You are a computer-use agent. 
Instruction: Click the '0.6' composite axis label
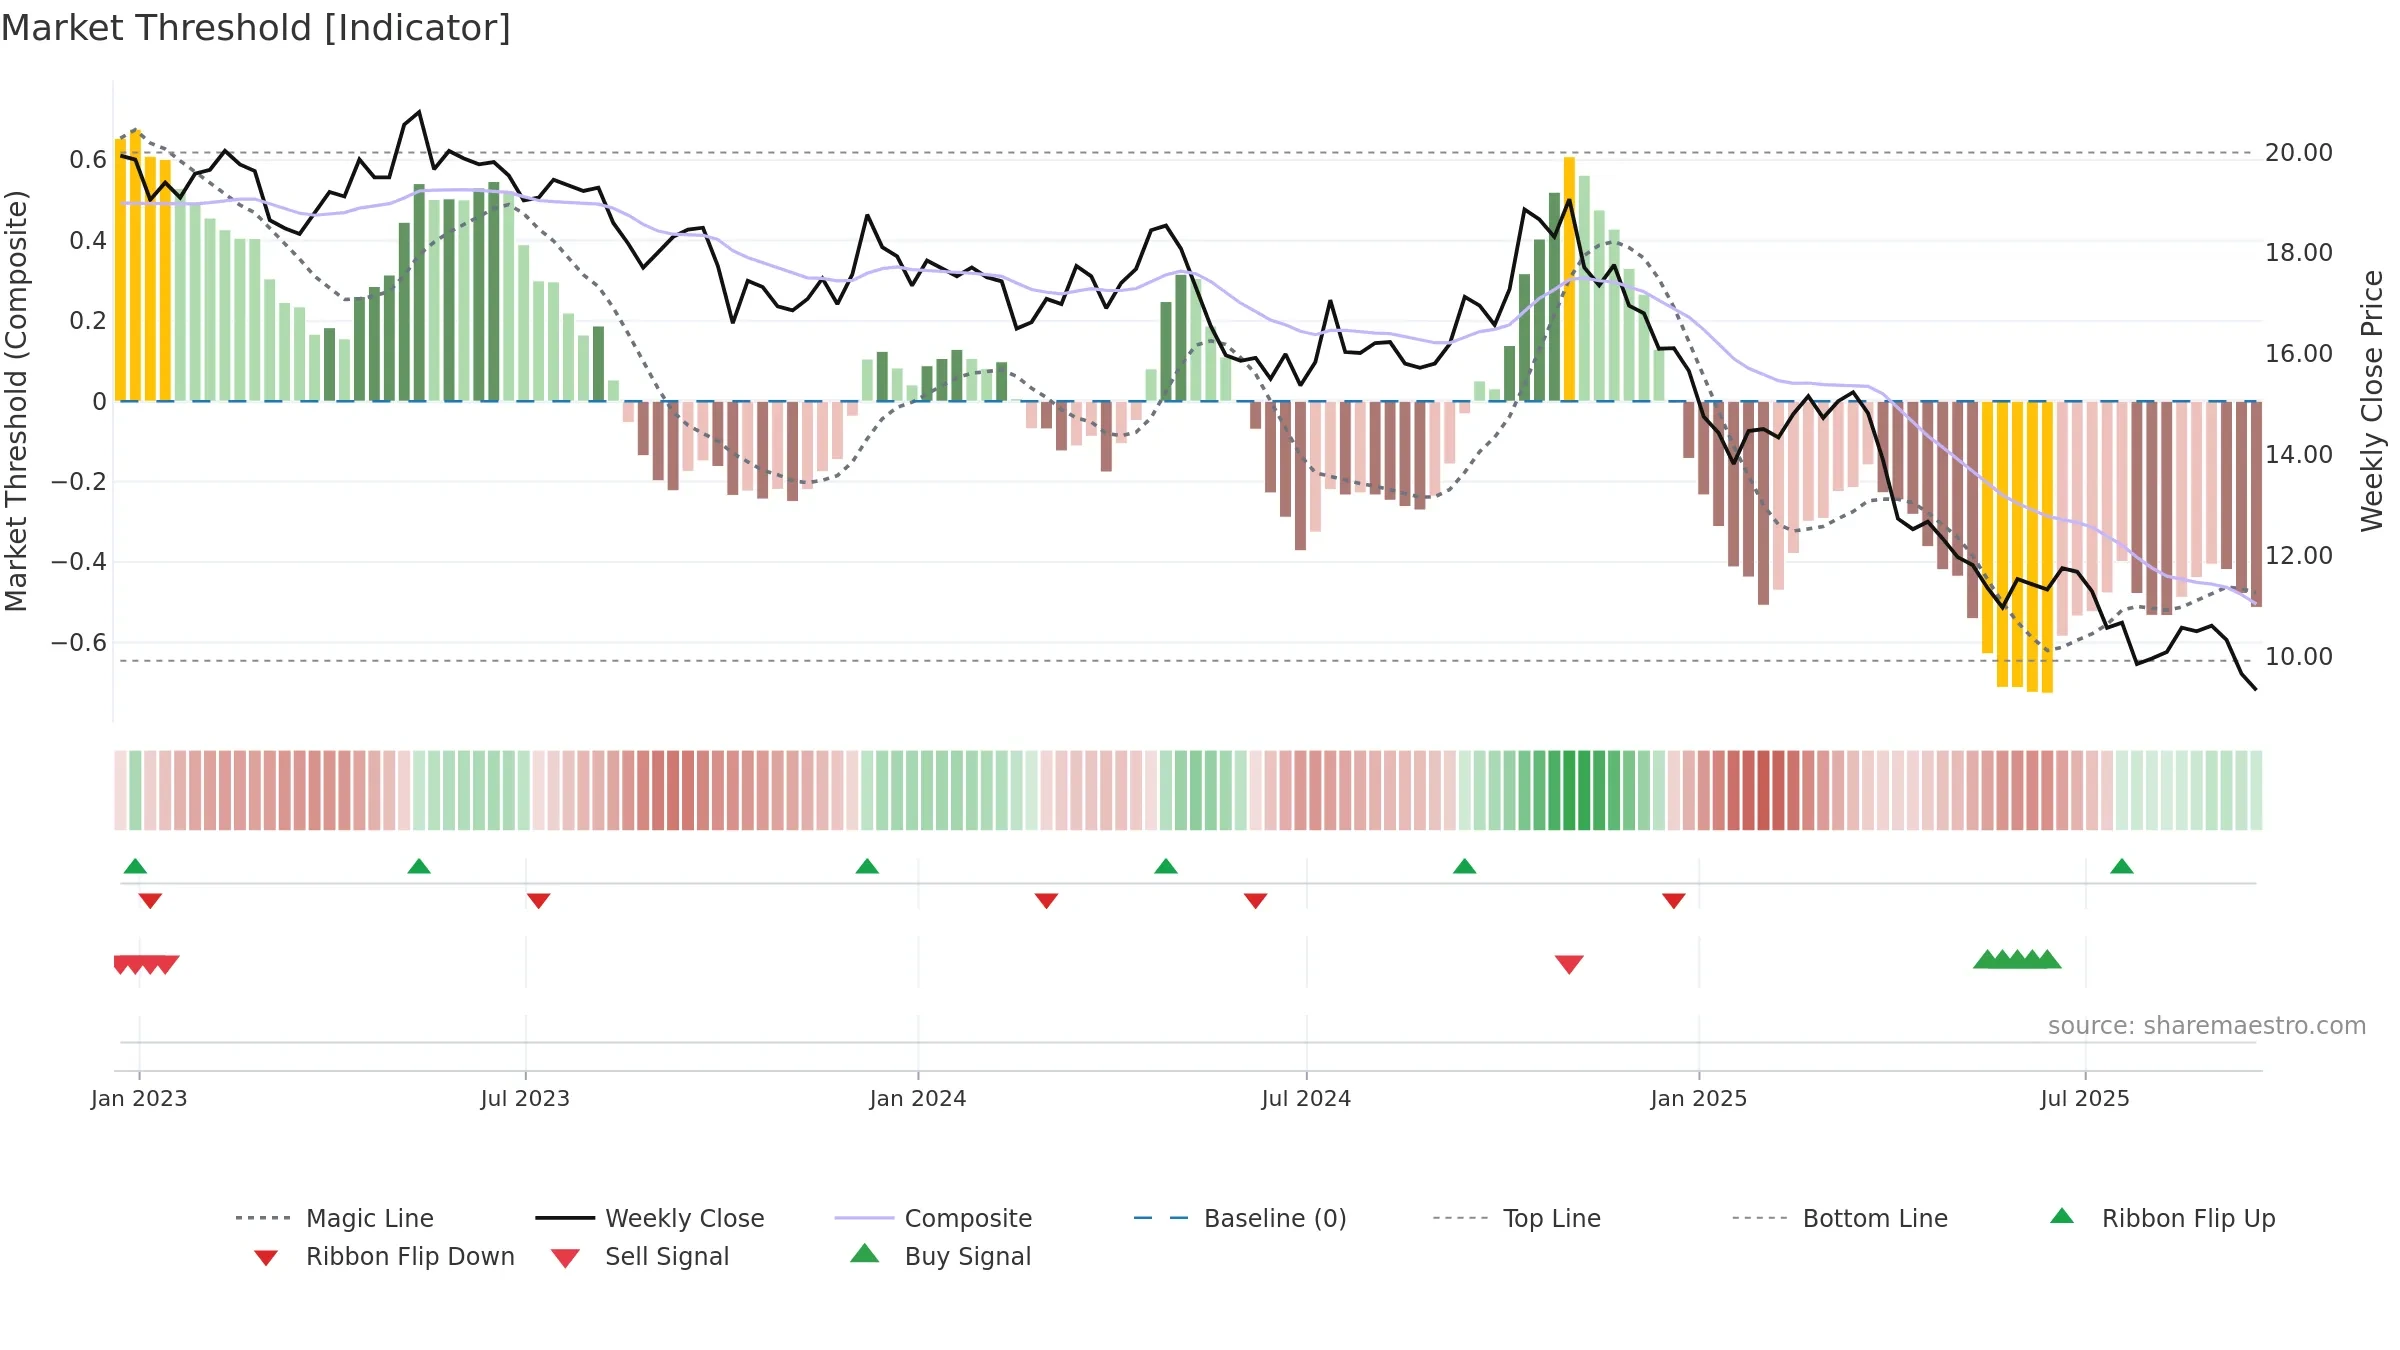tap(88, 160)
